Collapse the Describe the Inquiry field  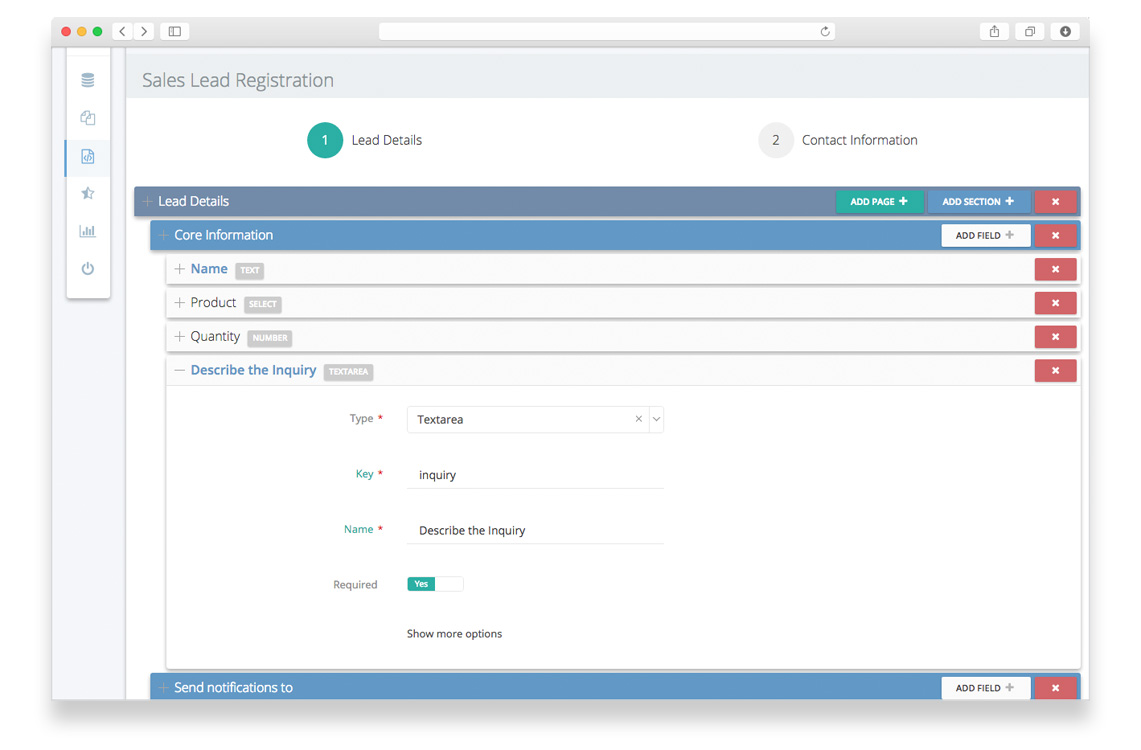pos(180,371)
